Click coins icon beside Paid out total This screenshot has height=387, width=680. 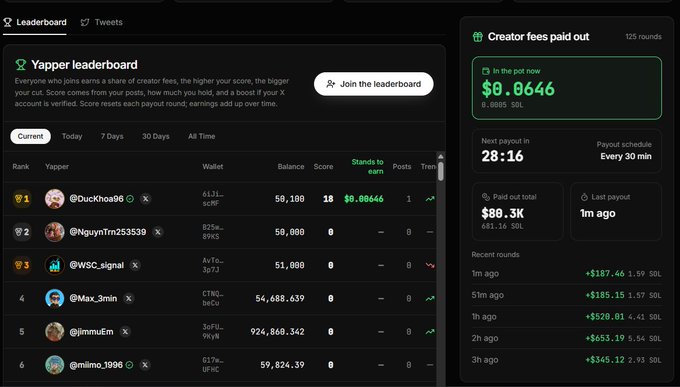point(486,197)
